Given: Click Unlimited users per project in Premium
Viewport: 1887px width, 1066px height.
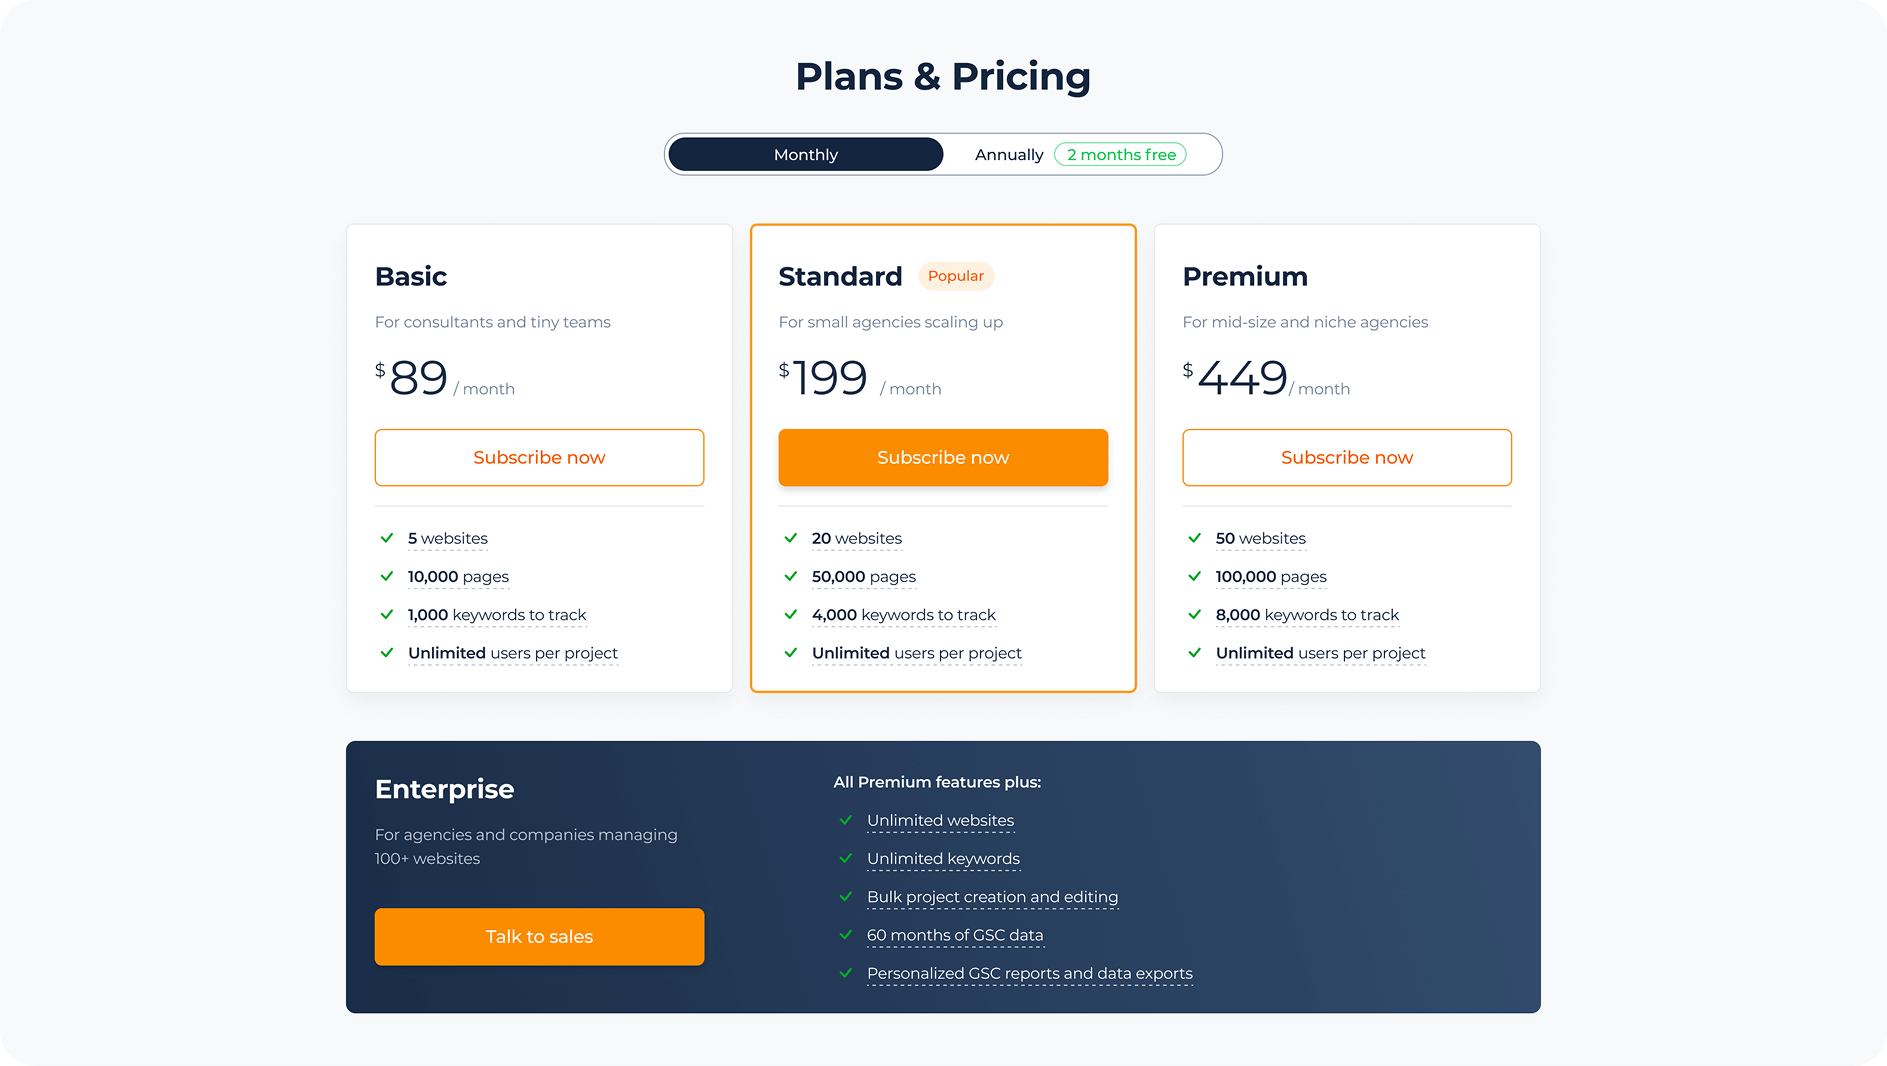Looking at the screenshot, I should click(1320, 653).
